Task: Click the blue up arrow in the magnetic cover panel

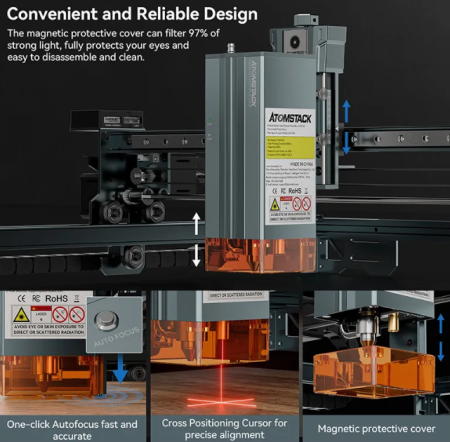Action: click(441, 323)
